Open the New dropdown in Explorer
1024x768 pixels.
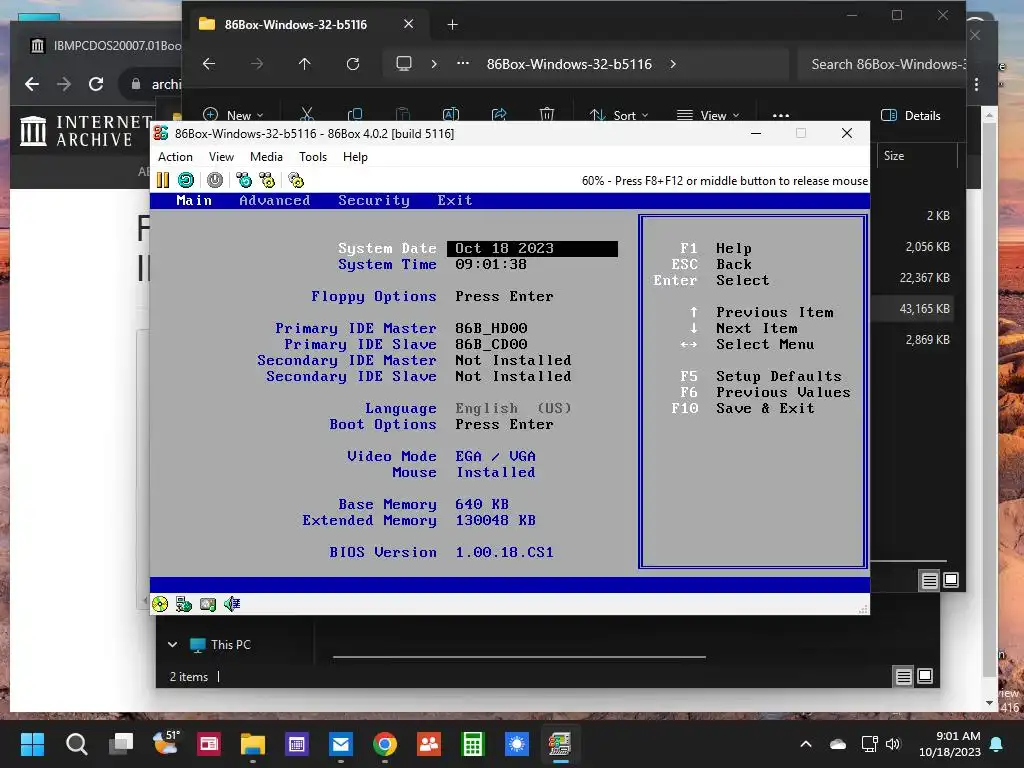[x=233, y=115]
